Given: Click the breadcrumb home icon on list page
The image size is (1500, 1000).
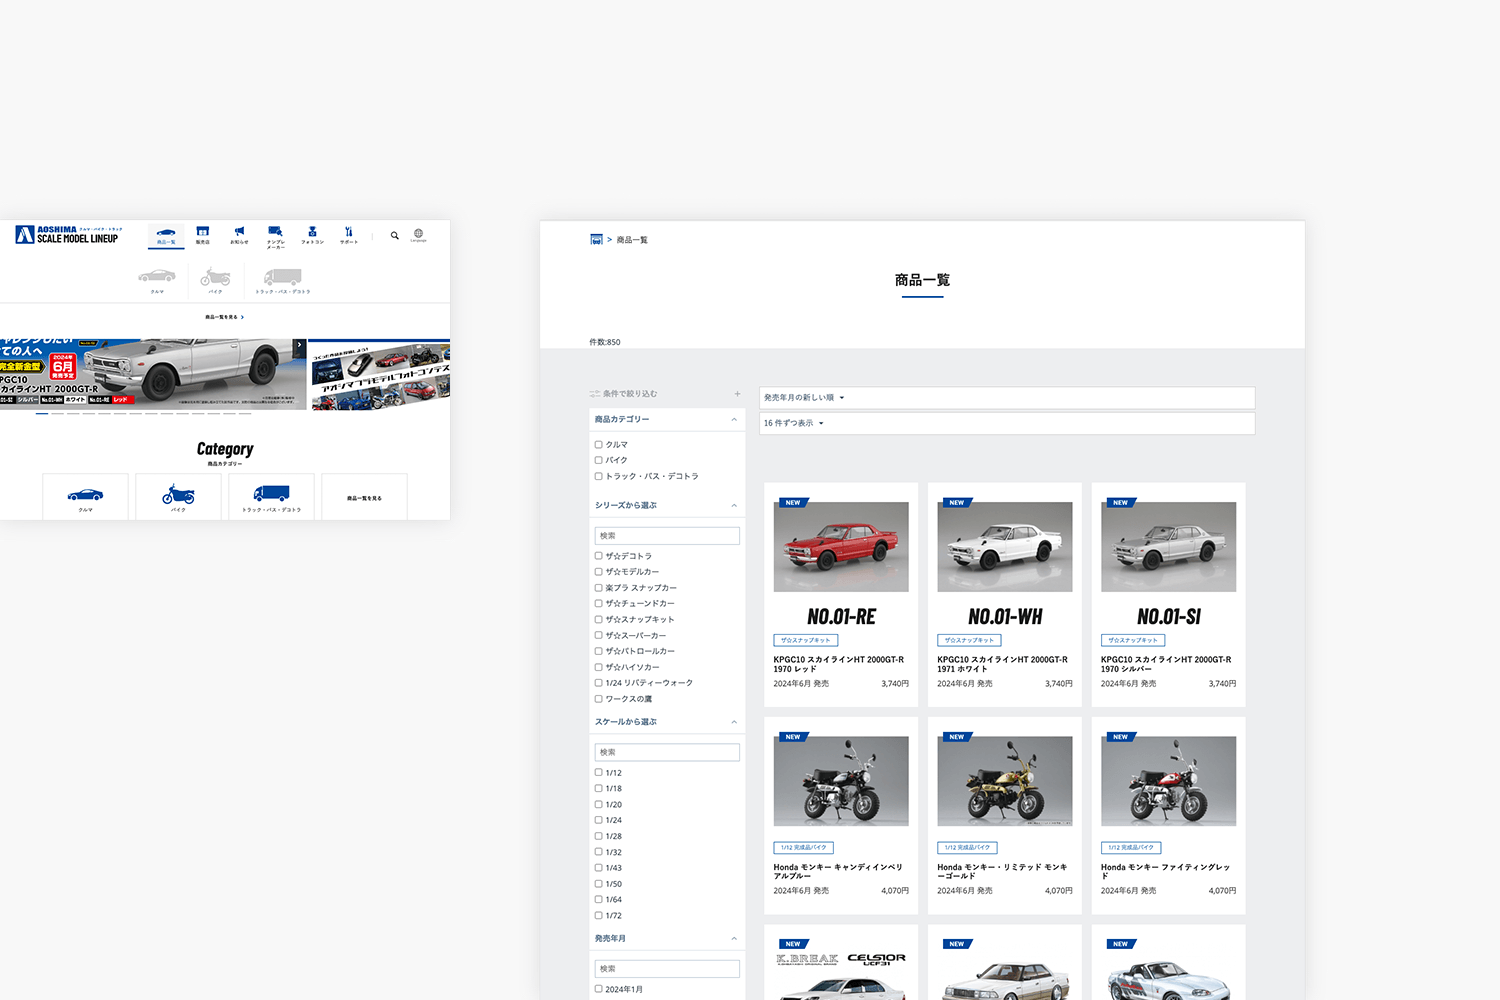Looking at the screenshot, I should 596,240.
